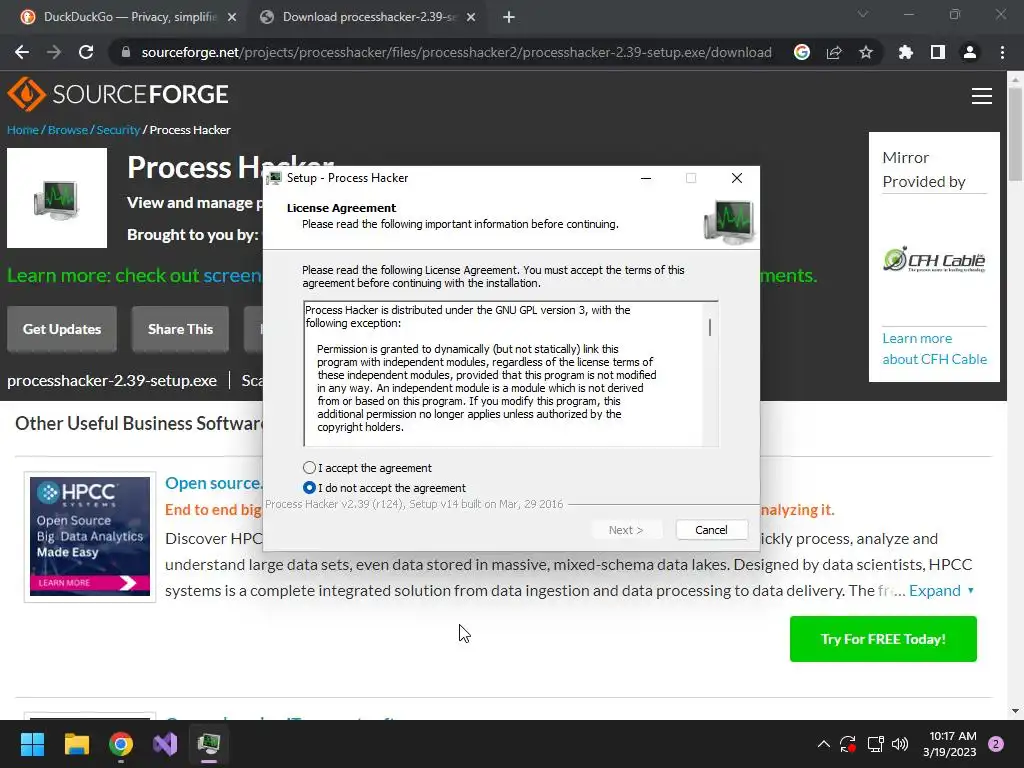Follow the Browse breadcrumb link
Screen dimensions: 1024x768
click(68, 130)
